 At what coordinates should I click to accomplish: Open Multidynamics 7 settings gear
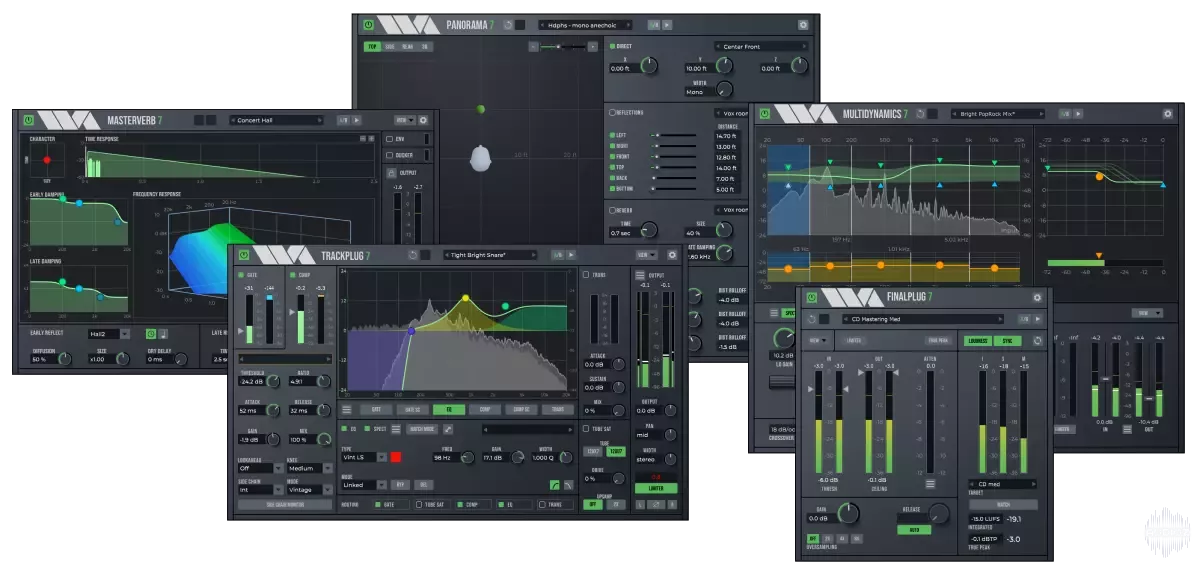(1167, 113)
